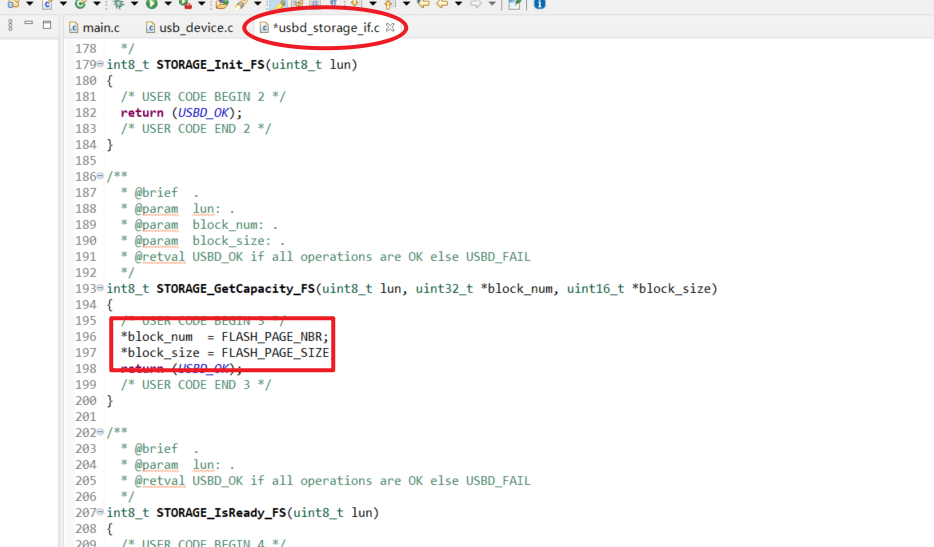Collapse the STORAGE_Init_FS function at line 179
This screenshot has width=934, height=547.
point(101,64)
